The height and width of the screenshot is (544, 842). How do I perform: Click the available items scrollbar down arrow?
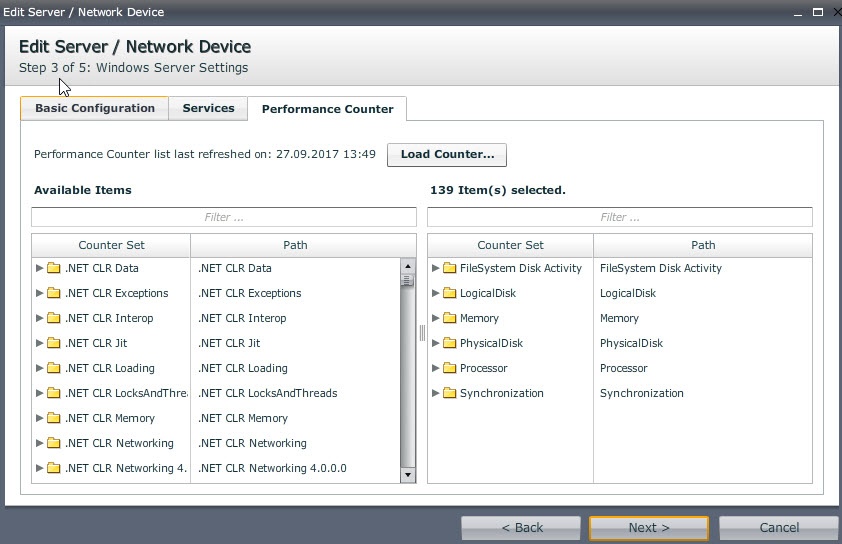pos(407,476)
